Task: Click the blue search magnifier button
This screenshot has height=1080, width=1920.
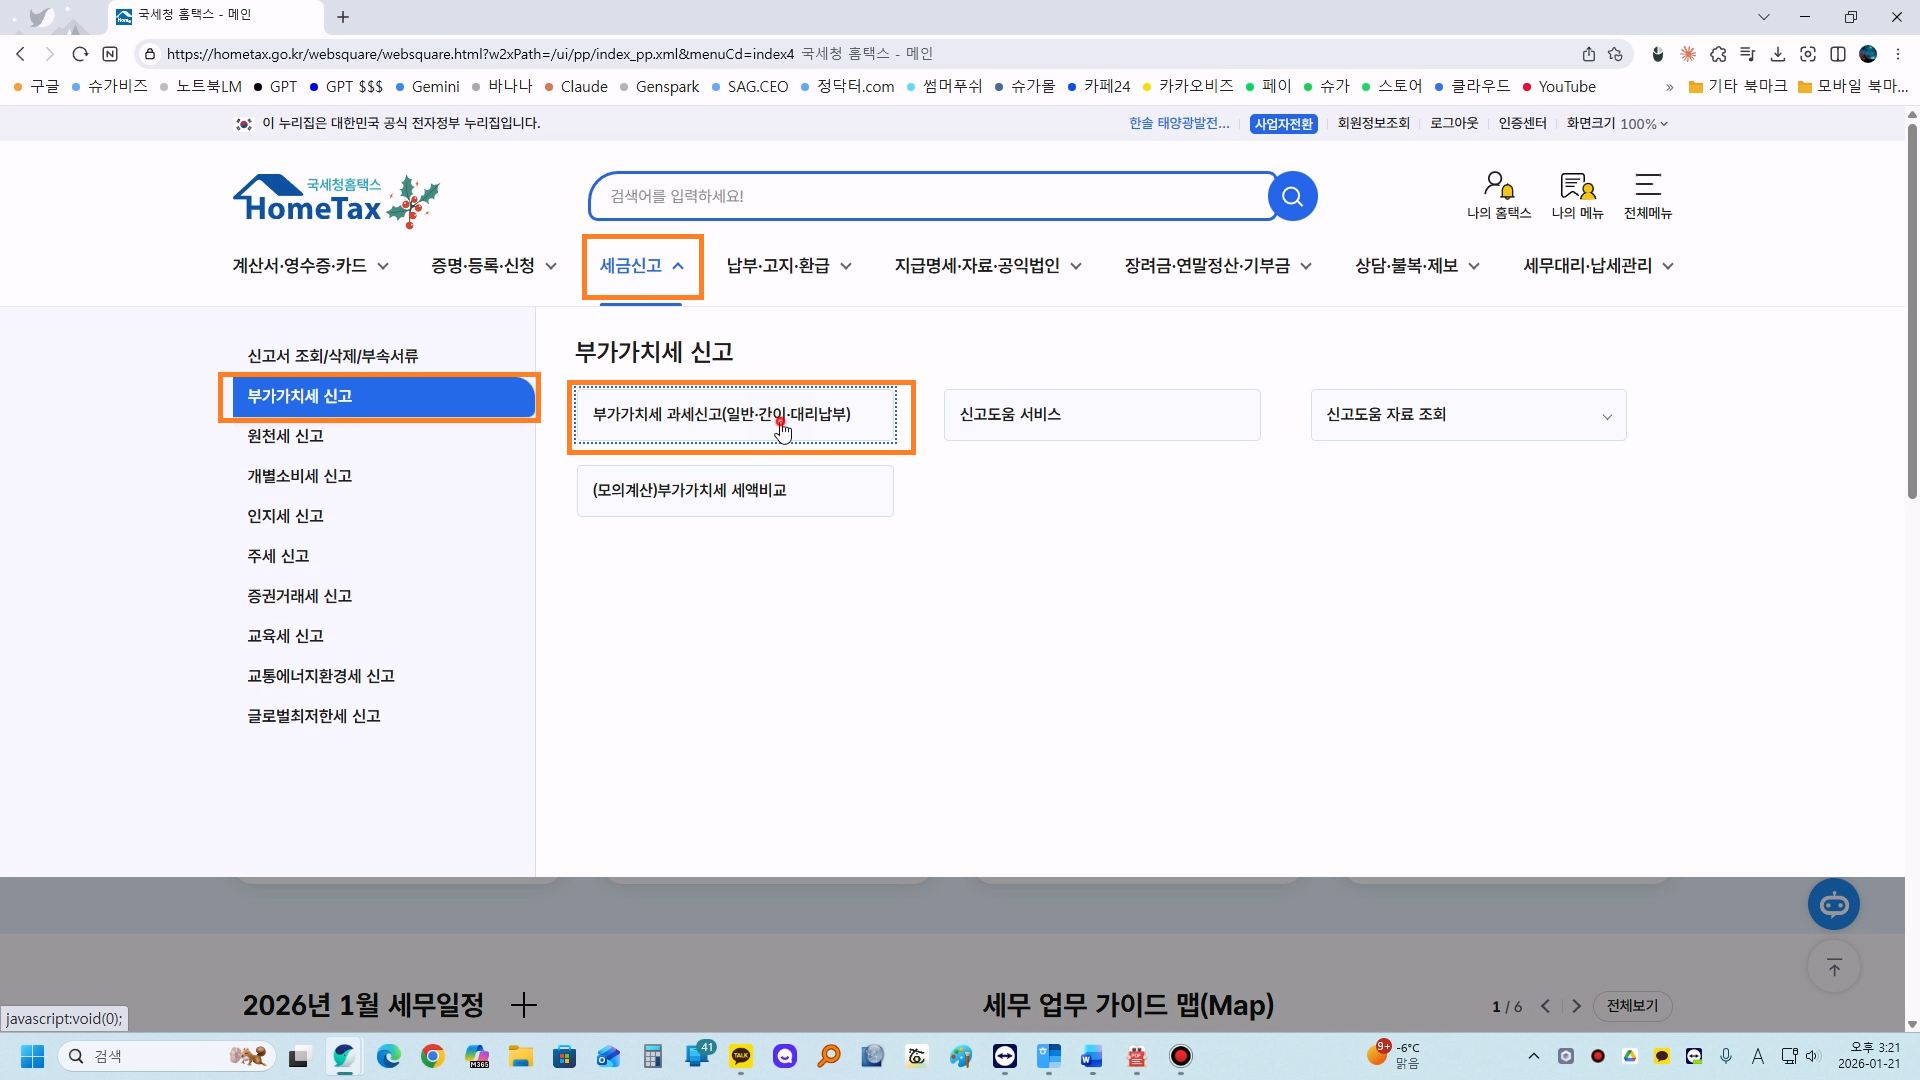Action: [x=1292, y=196]
